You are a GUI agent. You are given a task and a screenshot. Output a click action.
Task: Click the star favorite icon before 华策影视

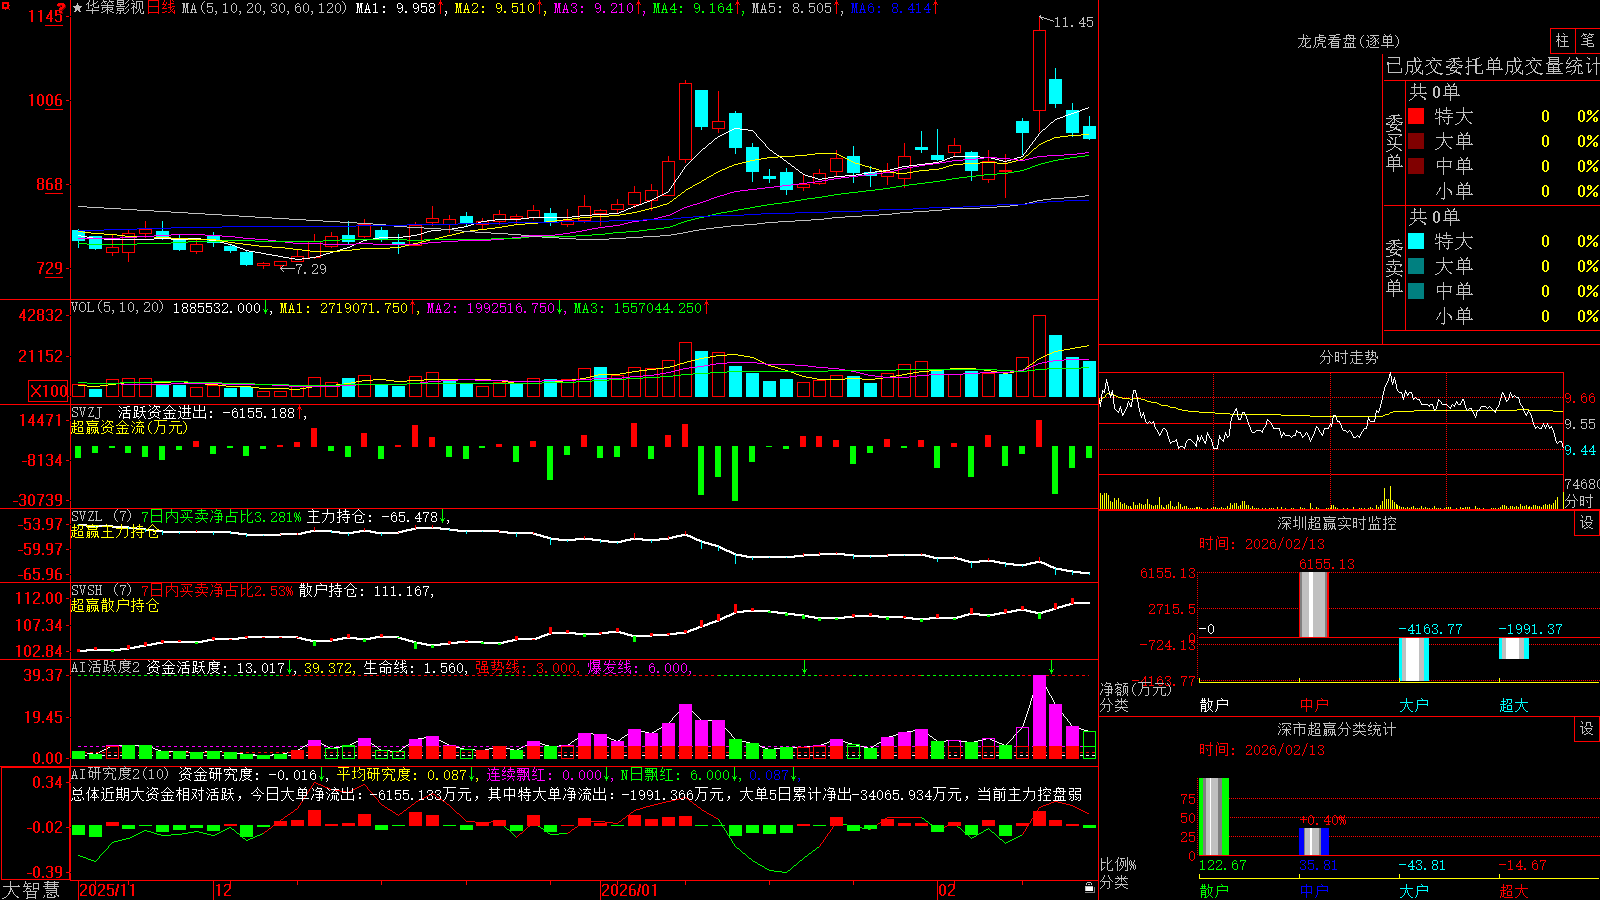pyautogui.click(x=77, y=8)
